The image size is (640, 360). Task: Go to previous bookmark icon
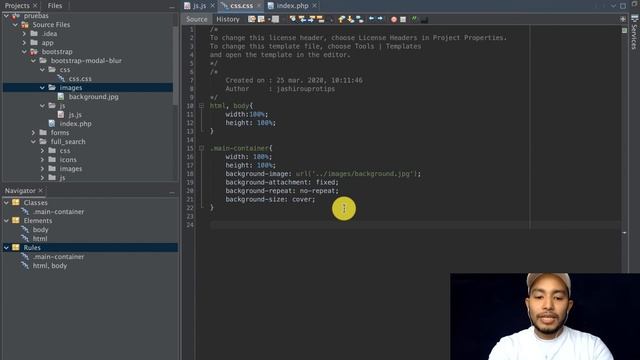coord(341,19)
